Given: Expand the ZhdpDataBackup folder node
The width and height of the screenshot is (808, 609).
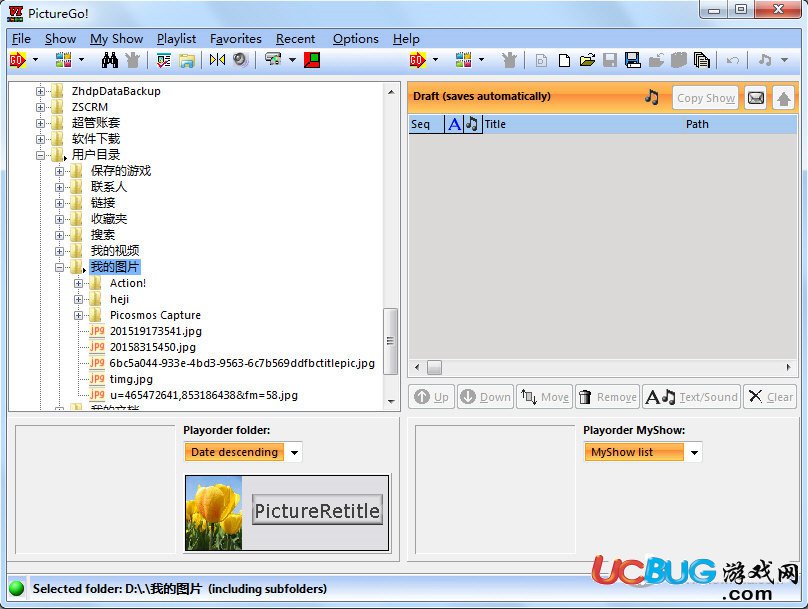Looking at the screenshot, I should click(40, 91).
